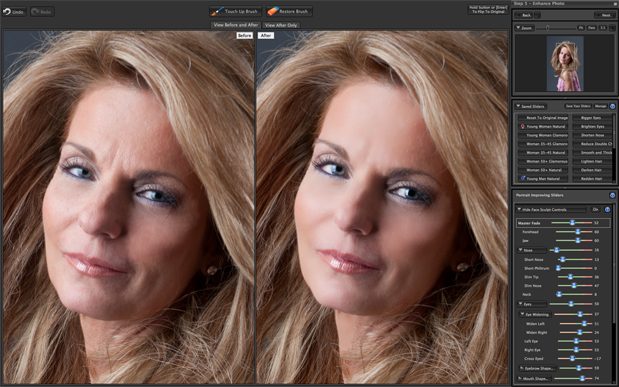Toggle face sculpt controls On button

click(x=595, y=209)
